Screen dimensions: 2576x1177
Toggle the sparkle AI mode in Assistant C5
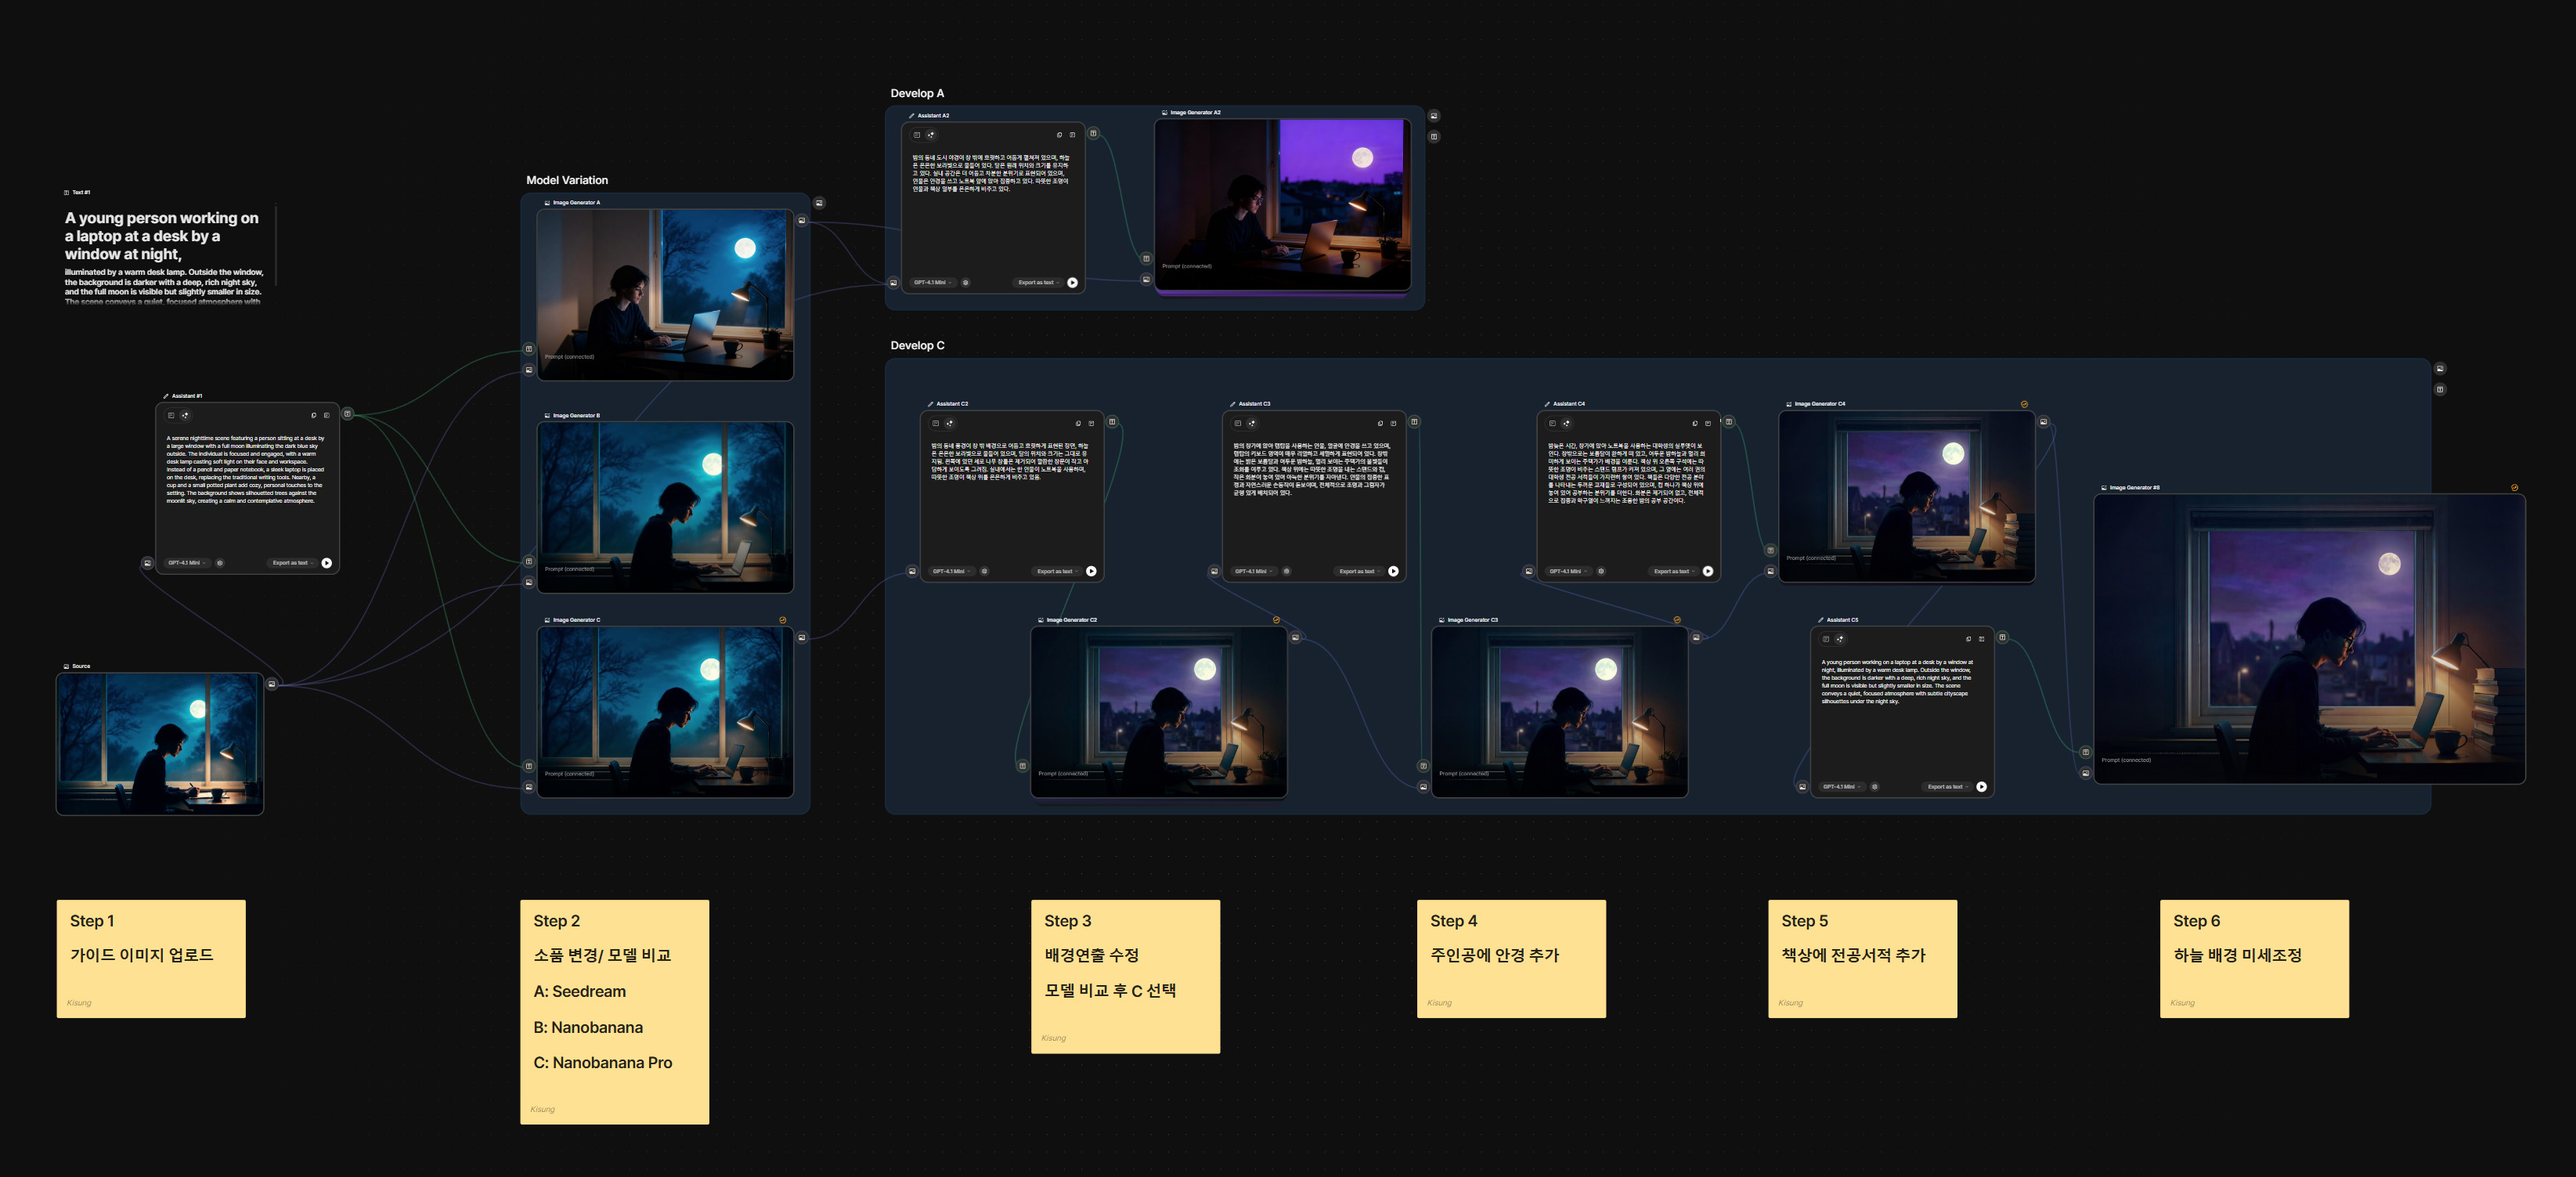point(1839,639)
